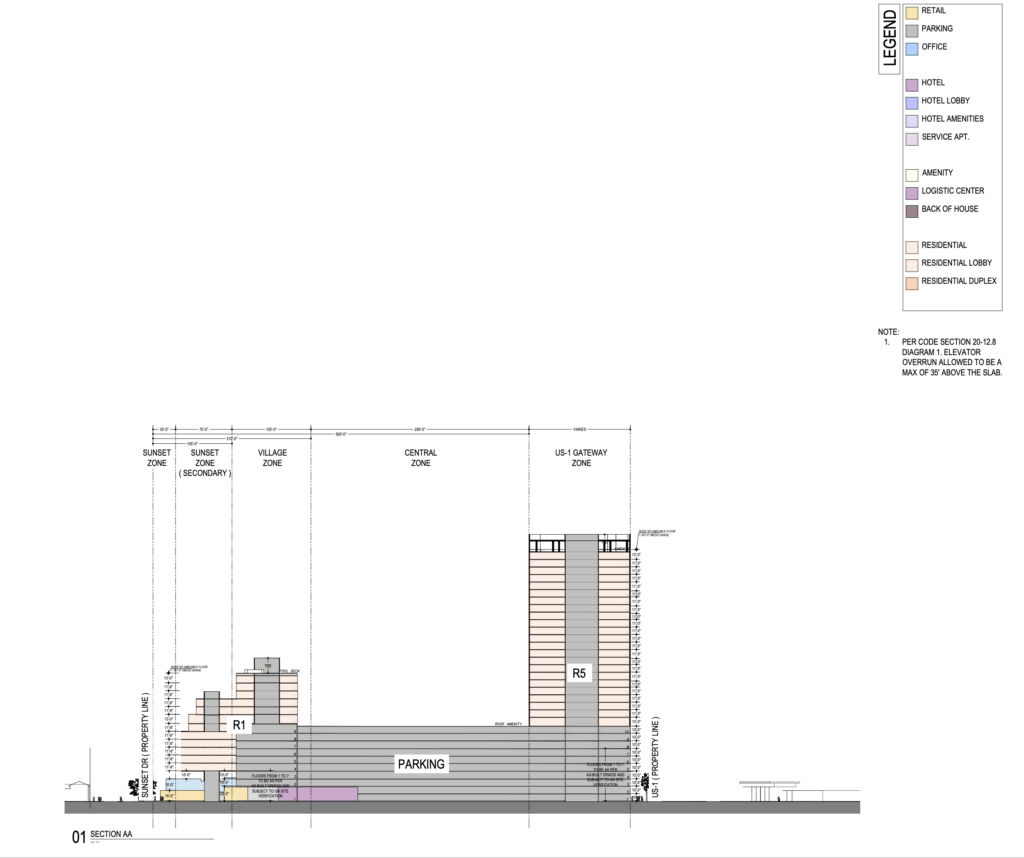Expand the SUNSET ZONE column header
Image resolution: width=1024 pixels, height=858 pixels.
pyautogui.click(x=155, y=456)
